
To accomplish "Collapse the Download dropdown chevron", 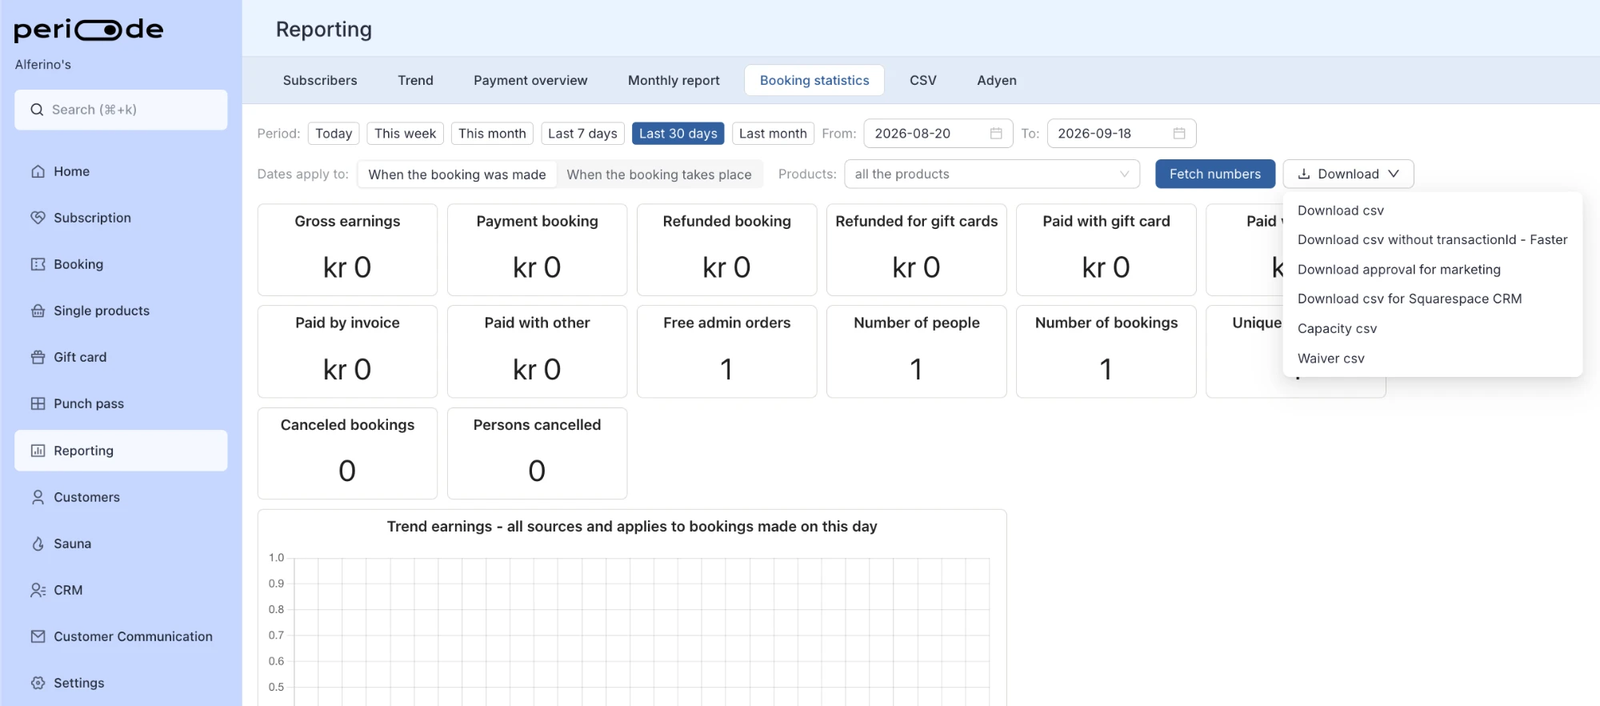I will (1394, 174).
